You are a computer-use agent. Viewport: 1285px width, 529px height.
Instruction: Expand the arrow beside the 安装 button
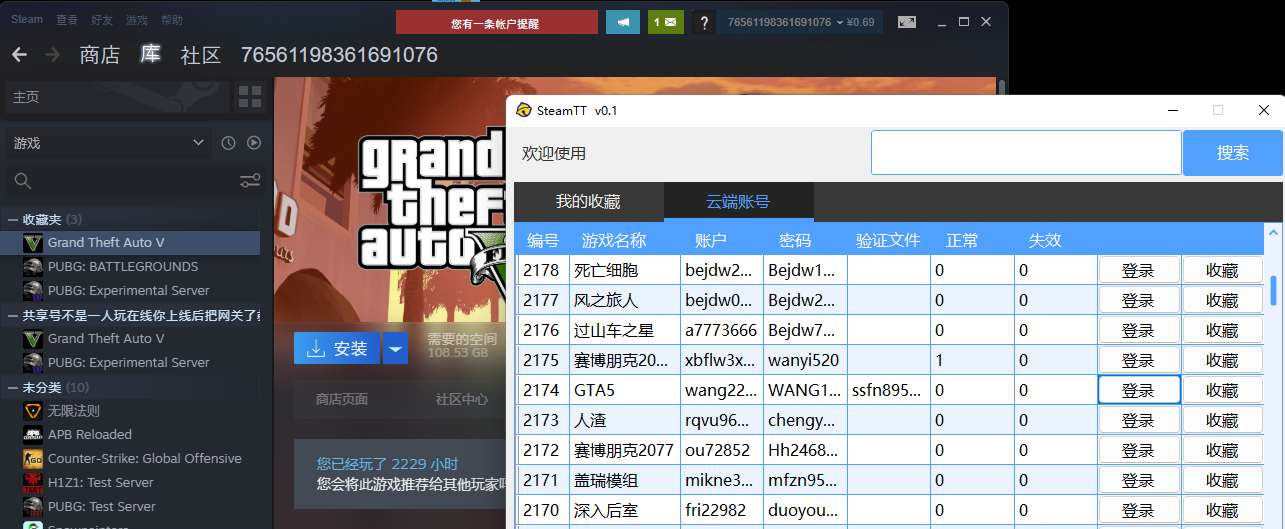tap(396, 349)
